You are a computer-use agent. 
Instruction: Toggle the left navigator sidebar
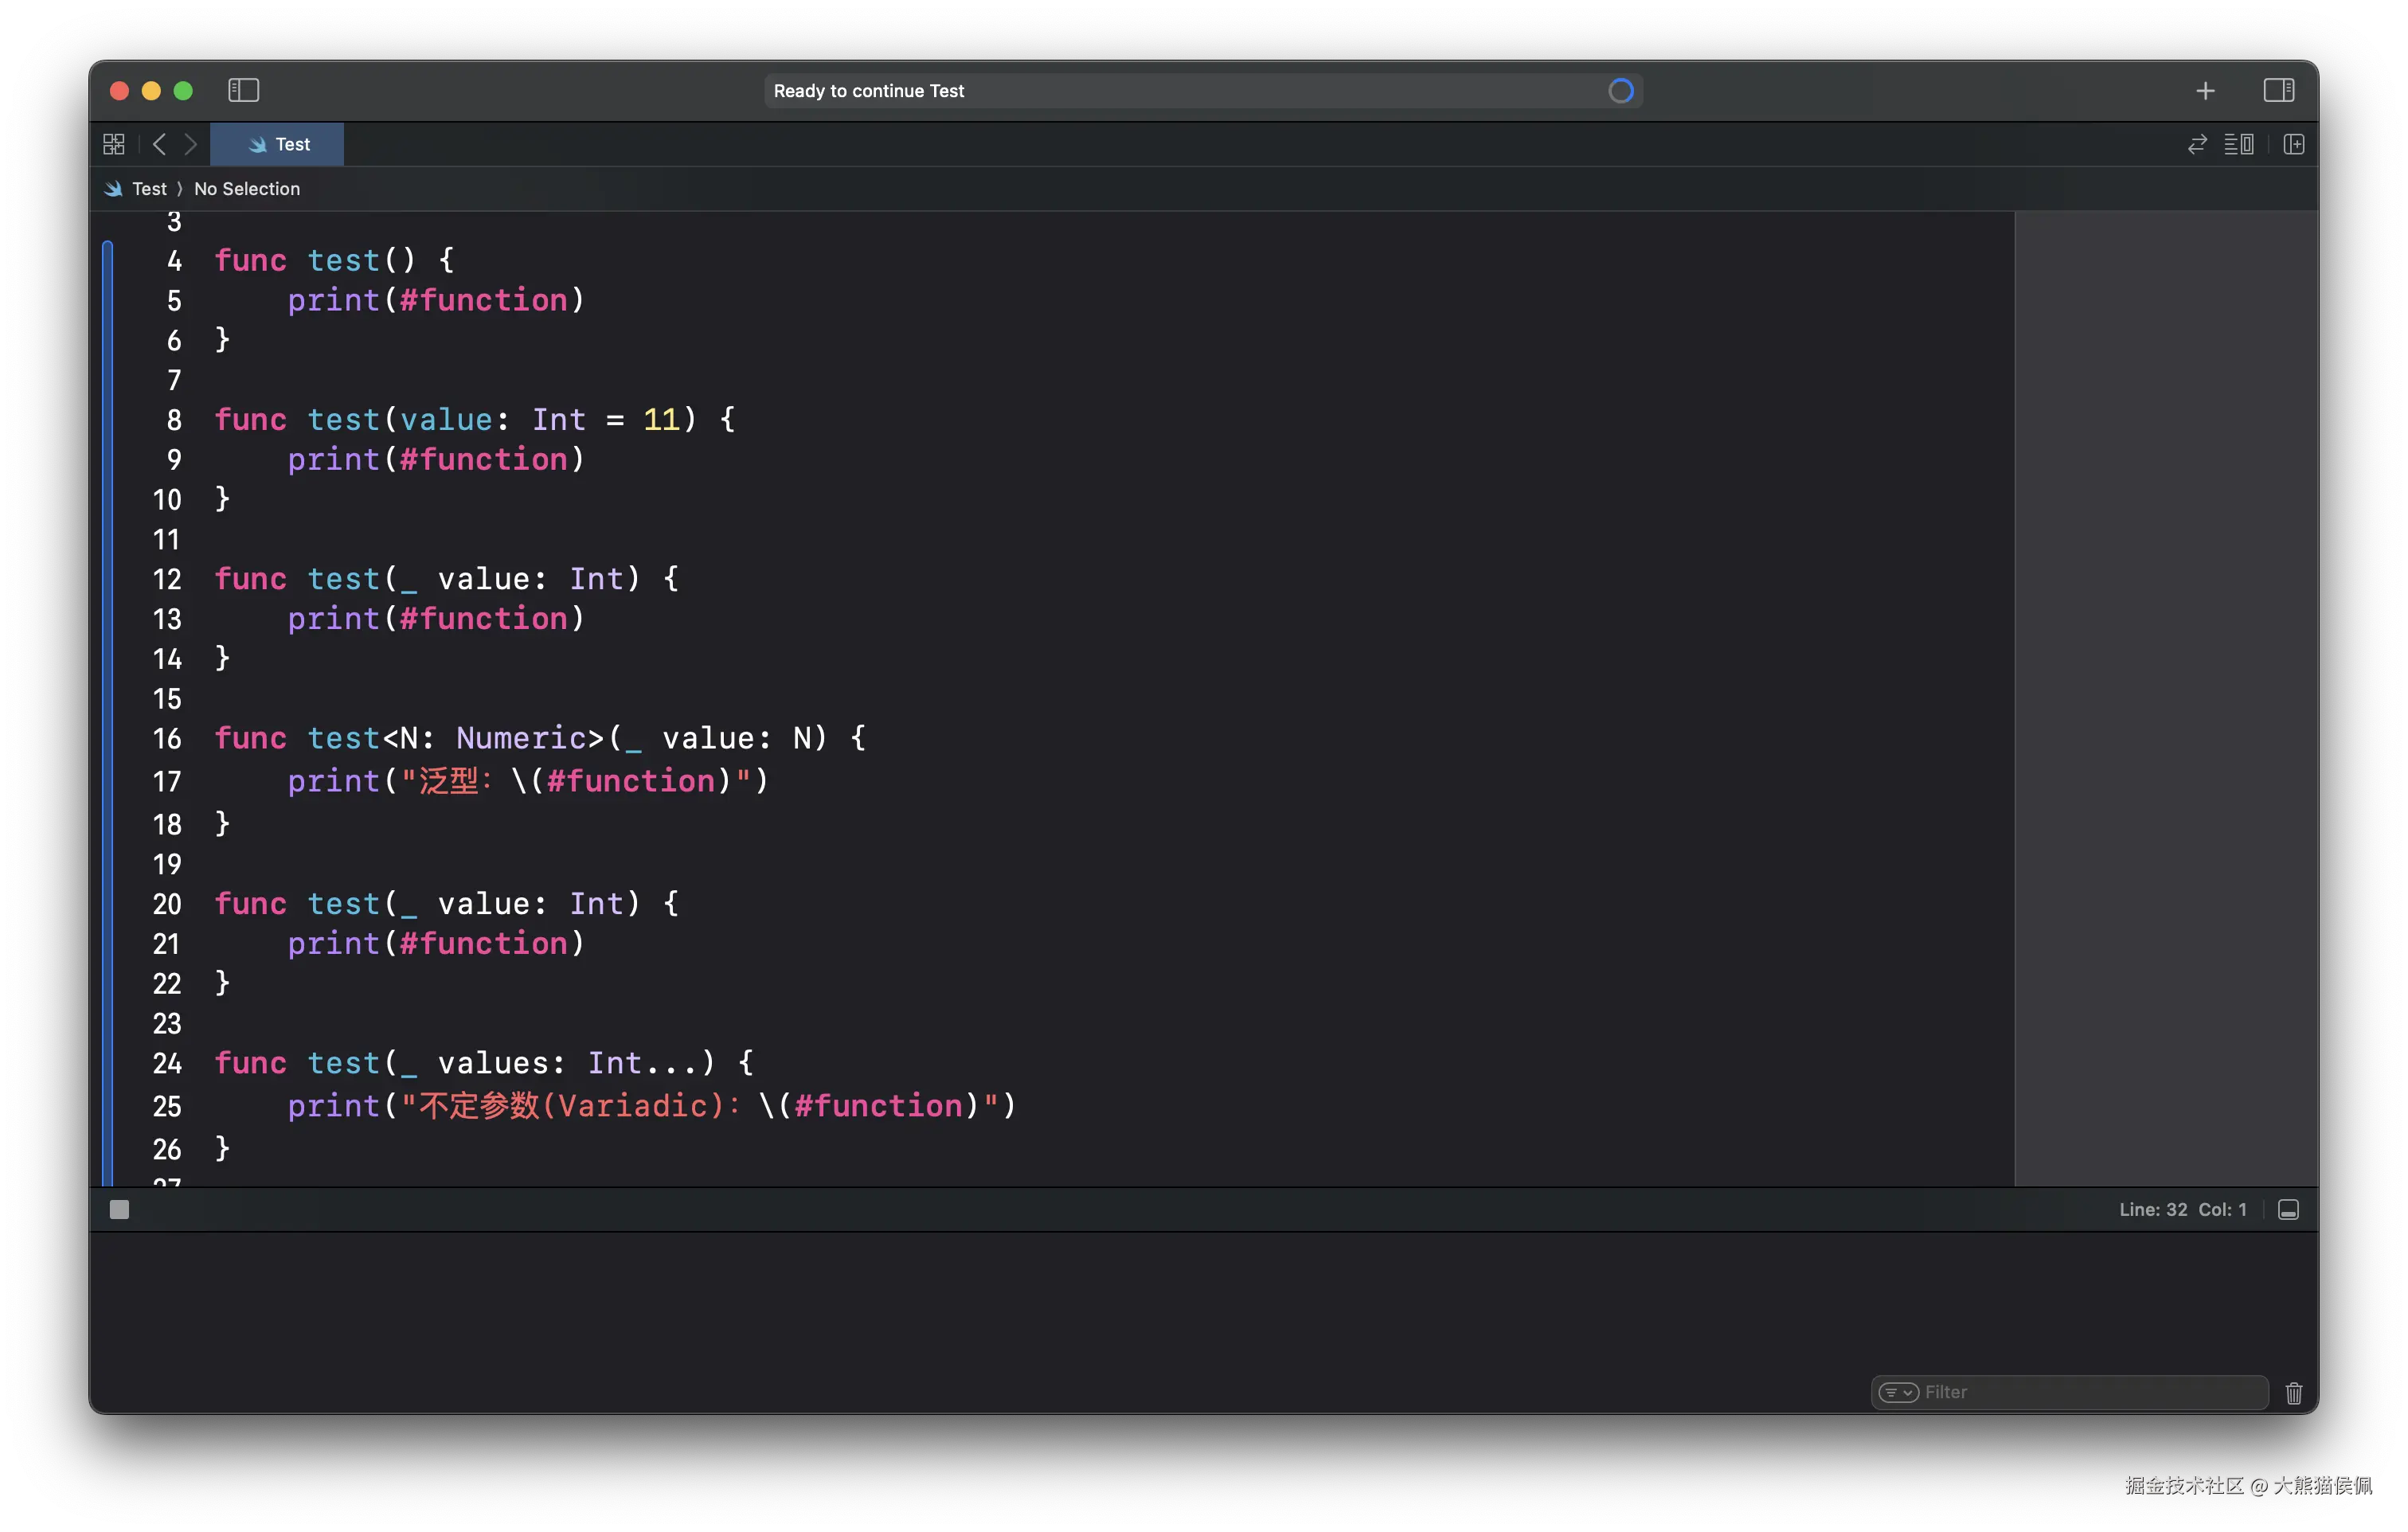(x=243, y=90)
